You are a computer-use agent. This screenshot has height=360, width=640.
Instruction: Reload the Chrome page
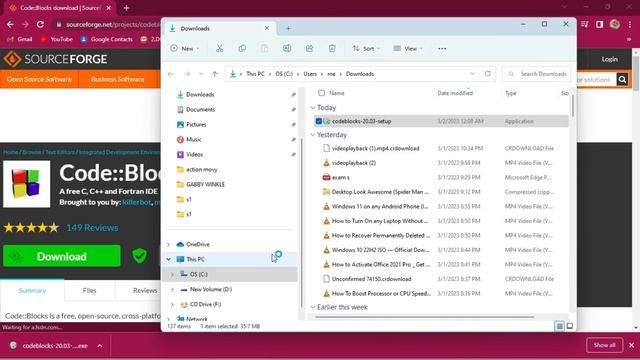pyautogui.click(x=40, y=24)
